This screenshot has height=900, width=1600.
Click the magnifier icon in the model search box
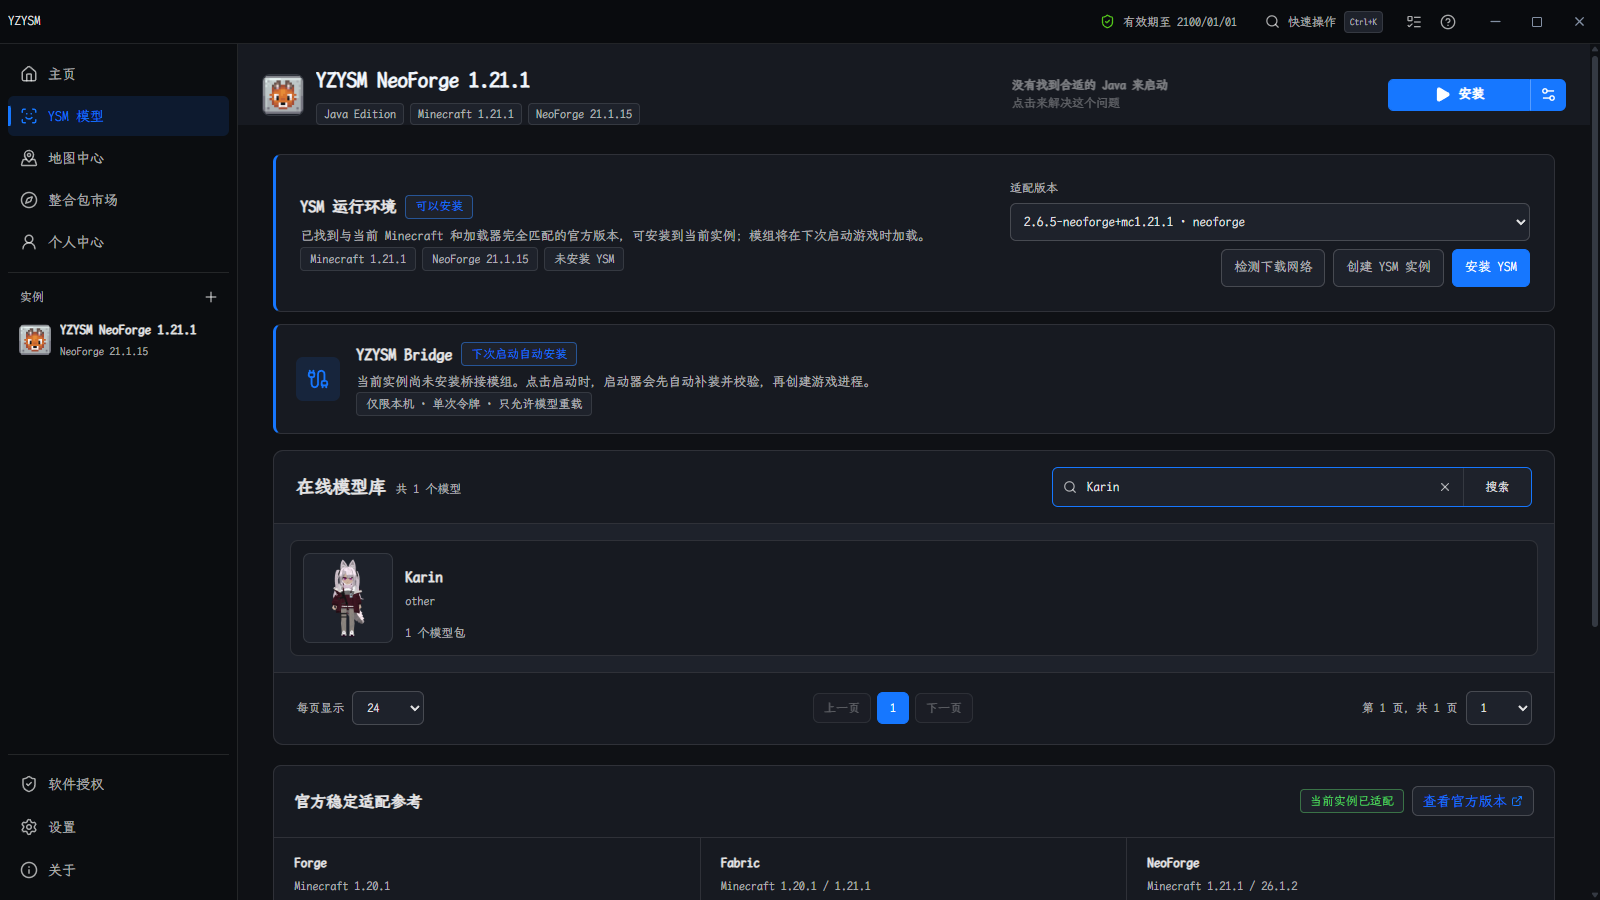(1070, 487)
